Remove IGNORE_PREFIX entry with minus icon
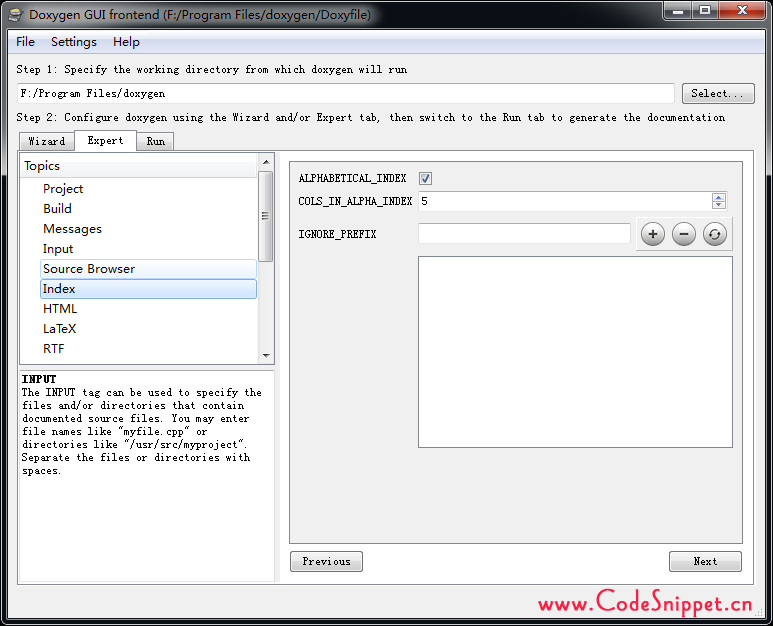Viewport: 773px width, 626px height. [684, 234]
